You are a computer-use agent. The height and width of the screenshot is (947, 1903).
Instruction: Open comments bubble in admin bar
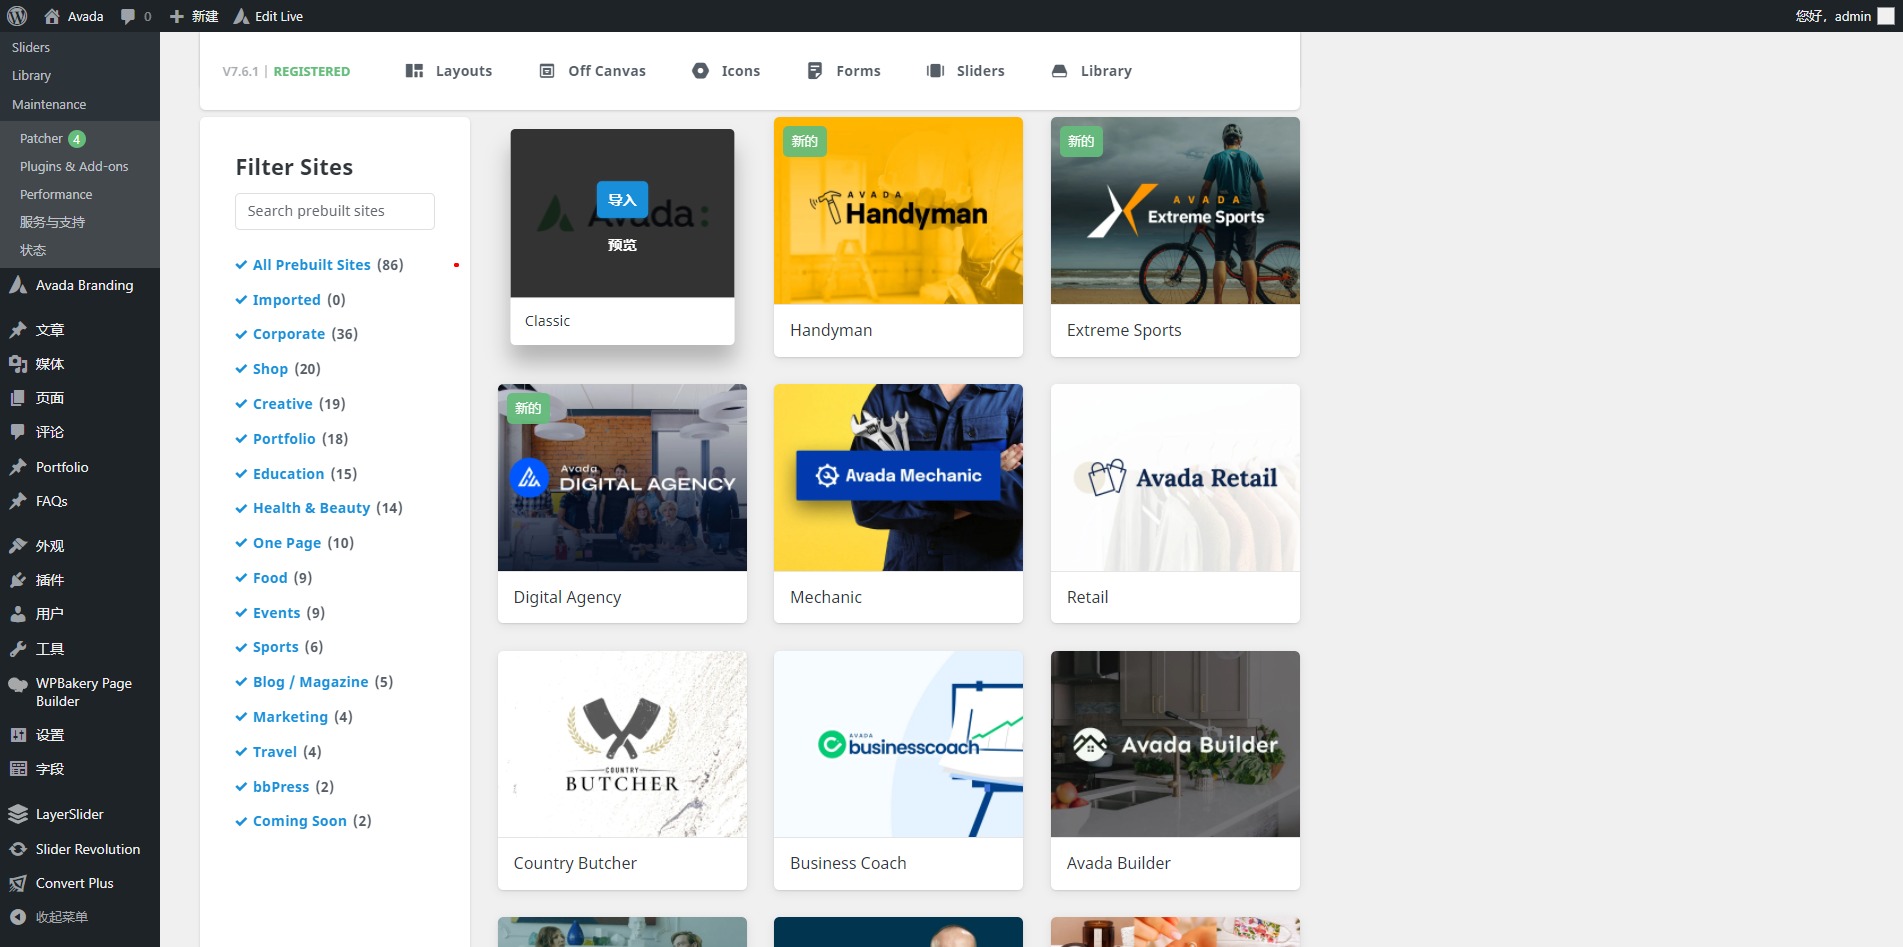click(127, 16)
